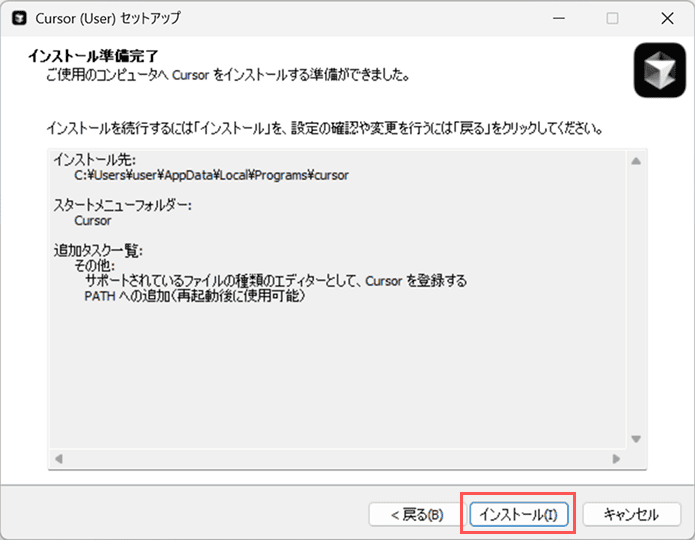Click the line about registering Cursor as editor
Image resolution: width=695 pixels, height=540 pixels.
276,281
